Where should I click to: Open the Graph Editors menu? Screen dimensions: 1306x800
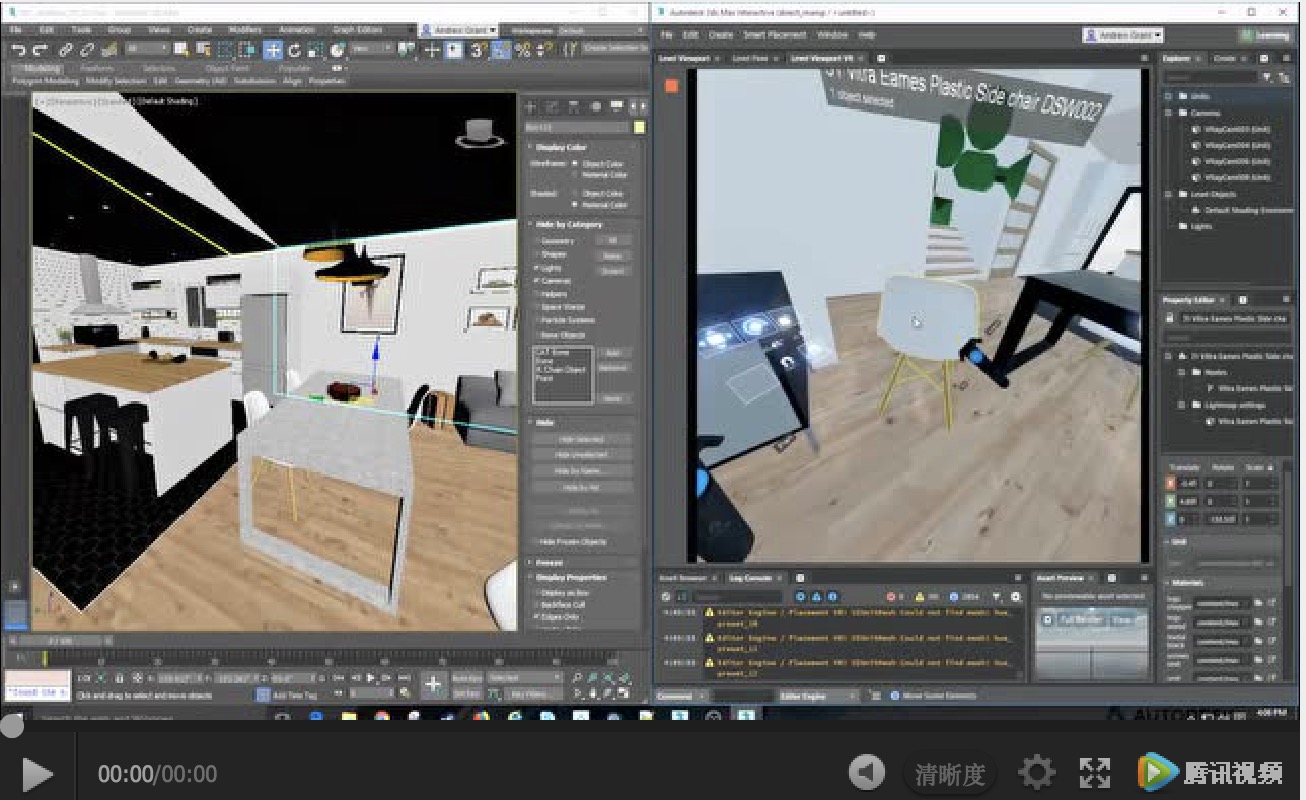click(x=357, y=30)
